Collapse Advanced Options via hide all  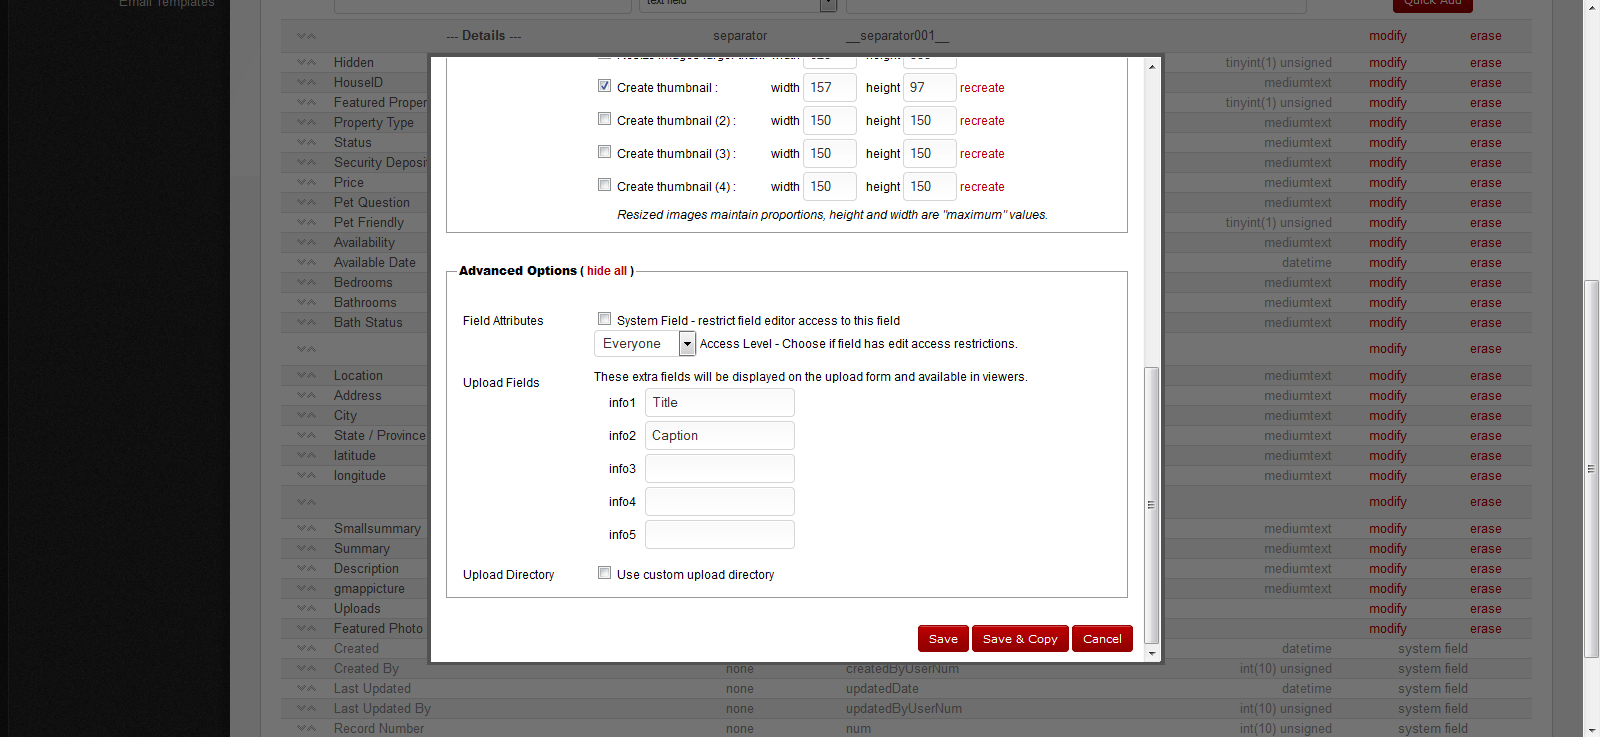(607, 271)
